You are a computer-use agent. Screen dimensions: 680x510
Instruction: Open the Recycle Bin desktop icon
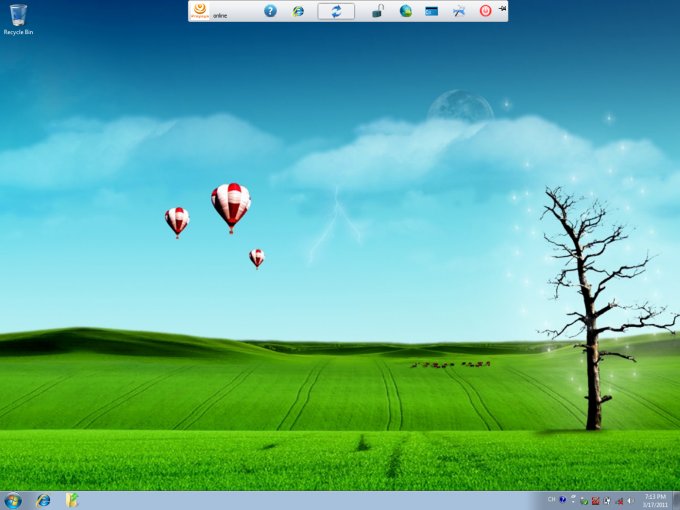click(18, 17)
